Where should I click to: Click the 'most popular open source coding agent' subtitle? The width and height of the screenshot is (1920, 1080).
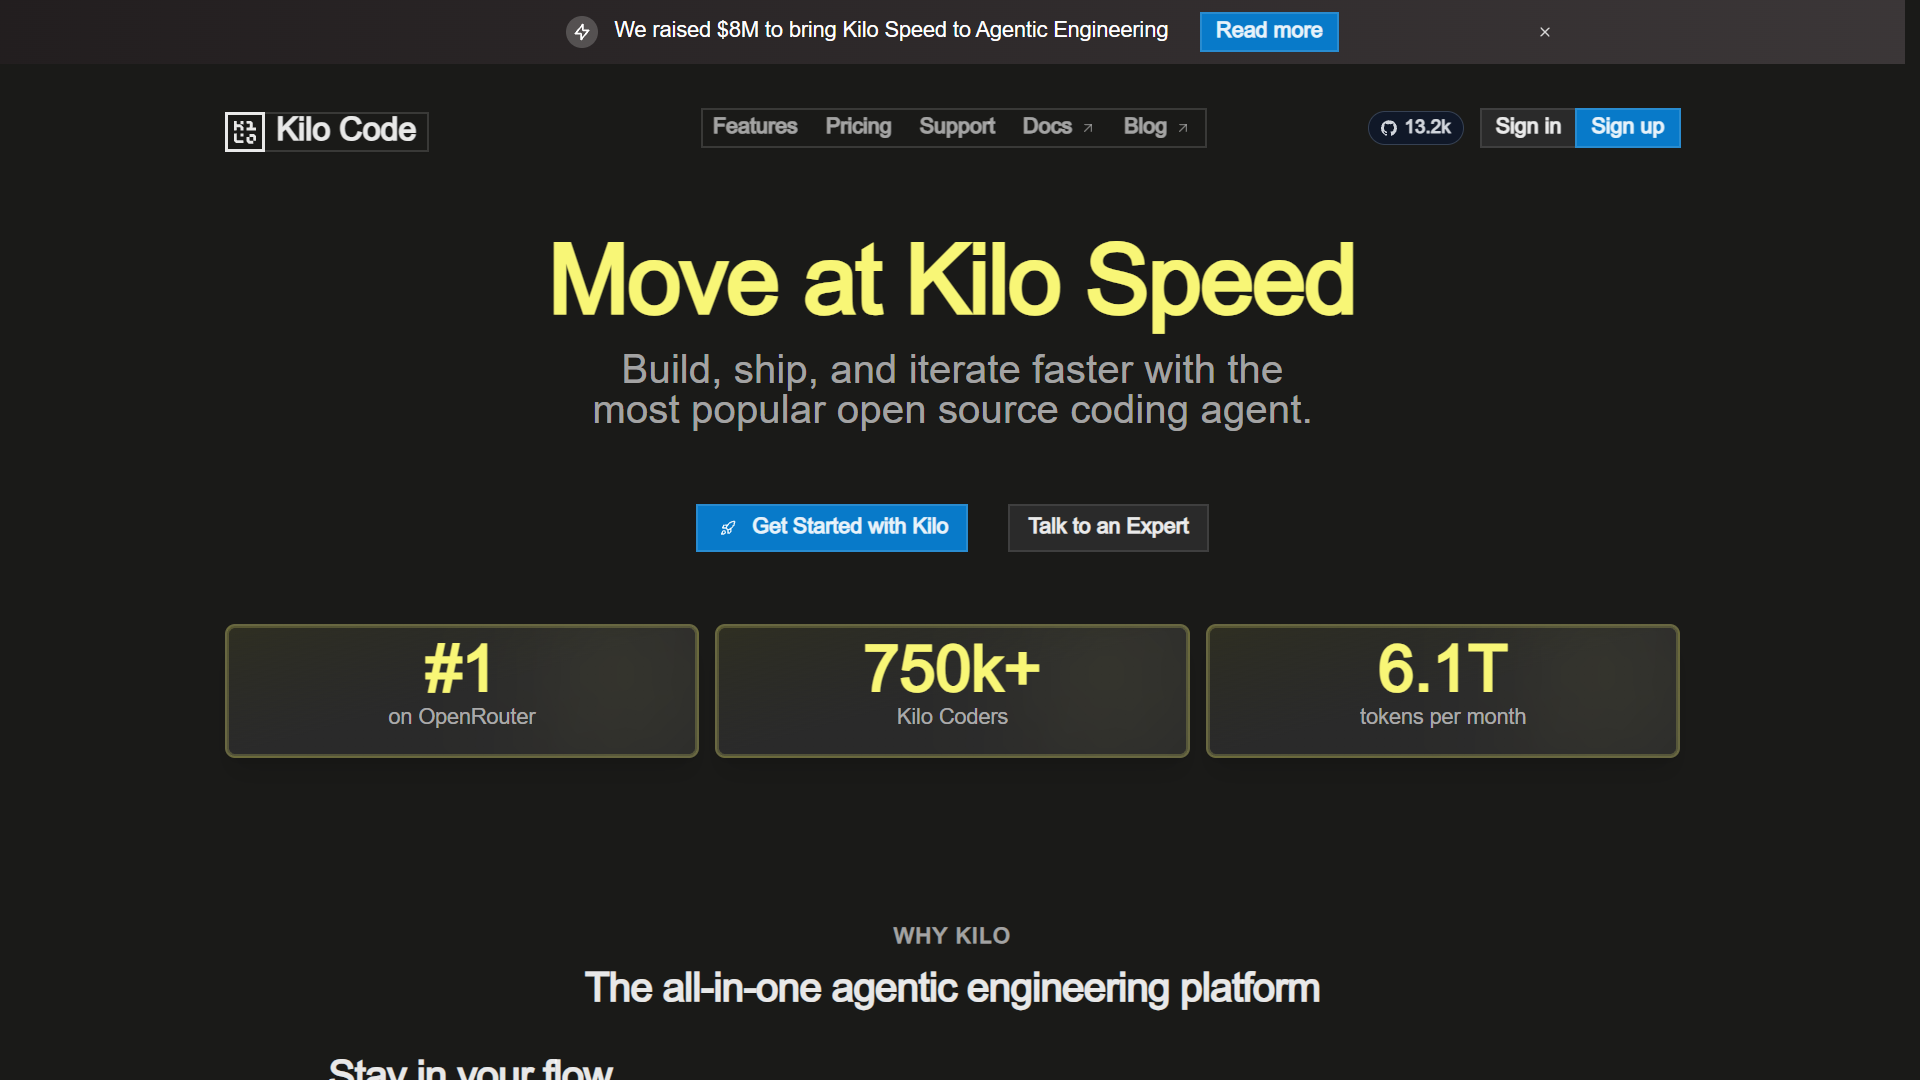[x=952, y=410]
